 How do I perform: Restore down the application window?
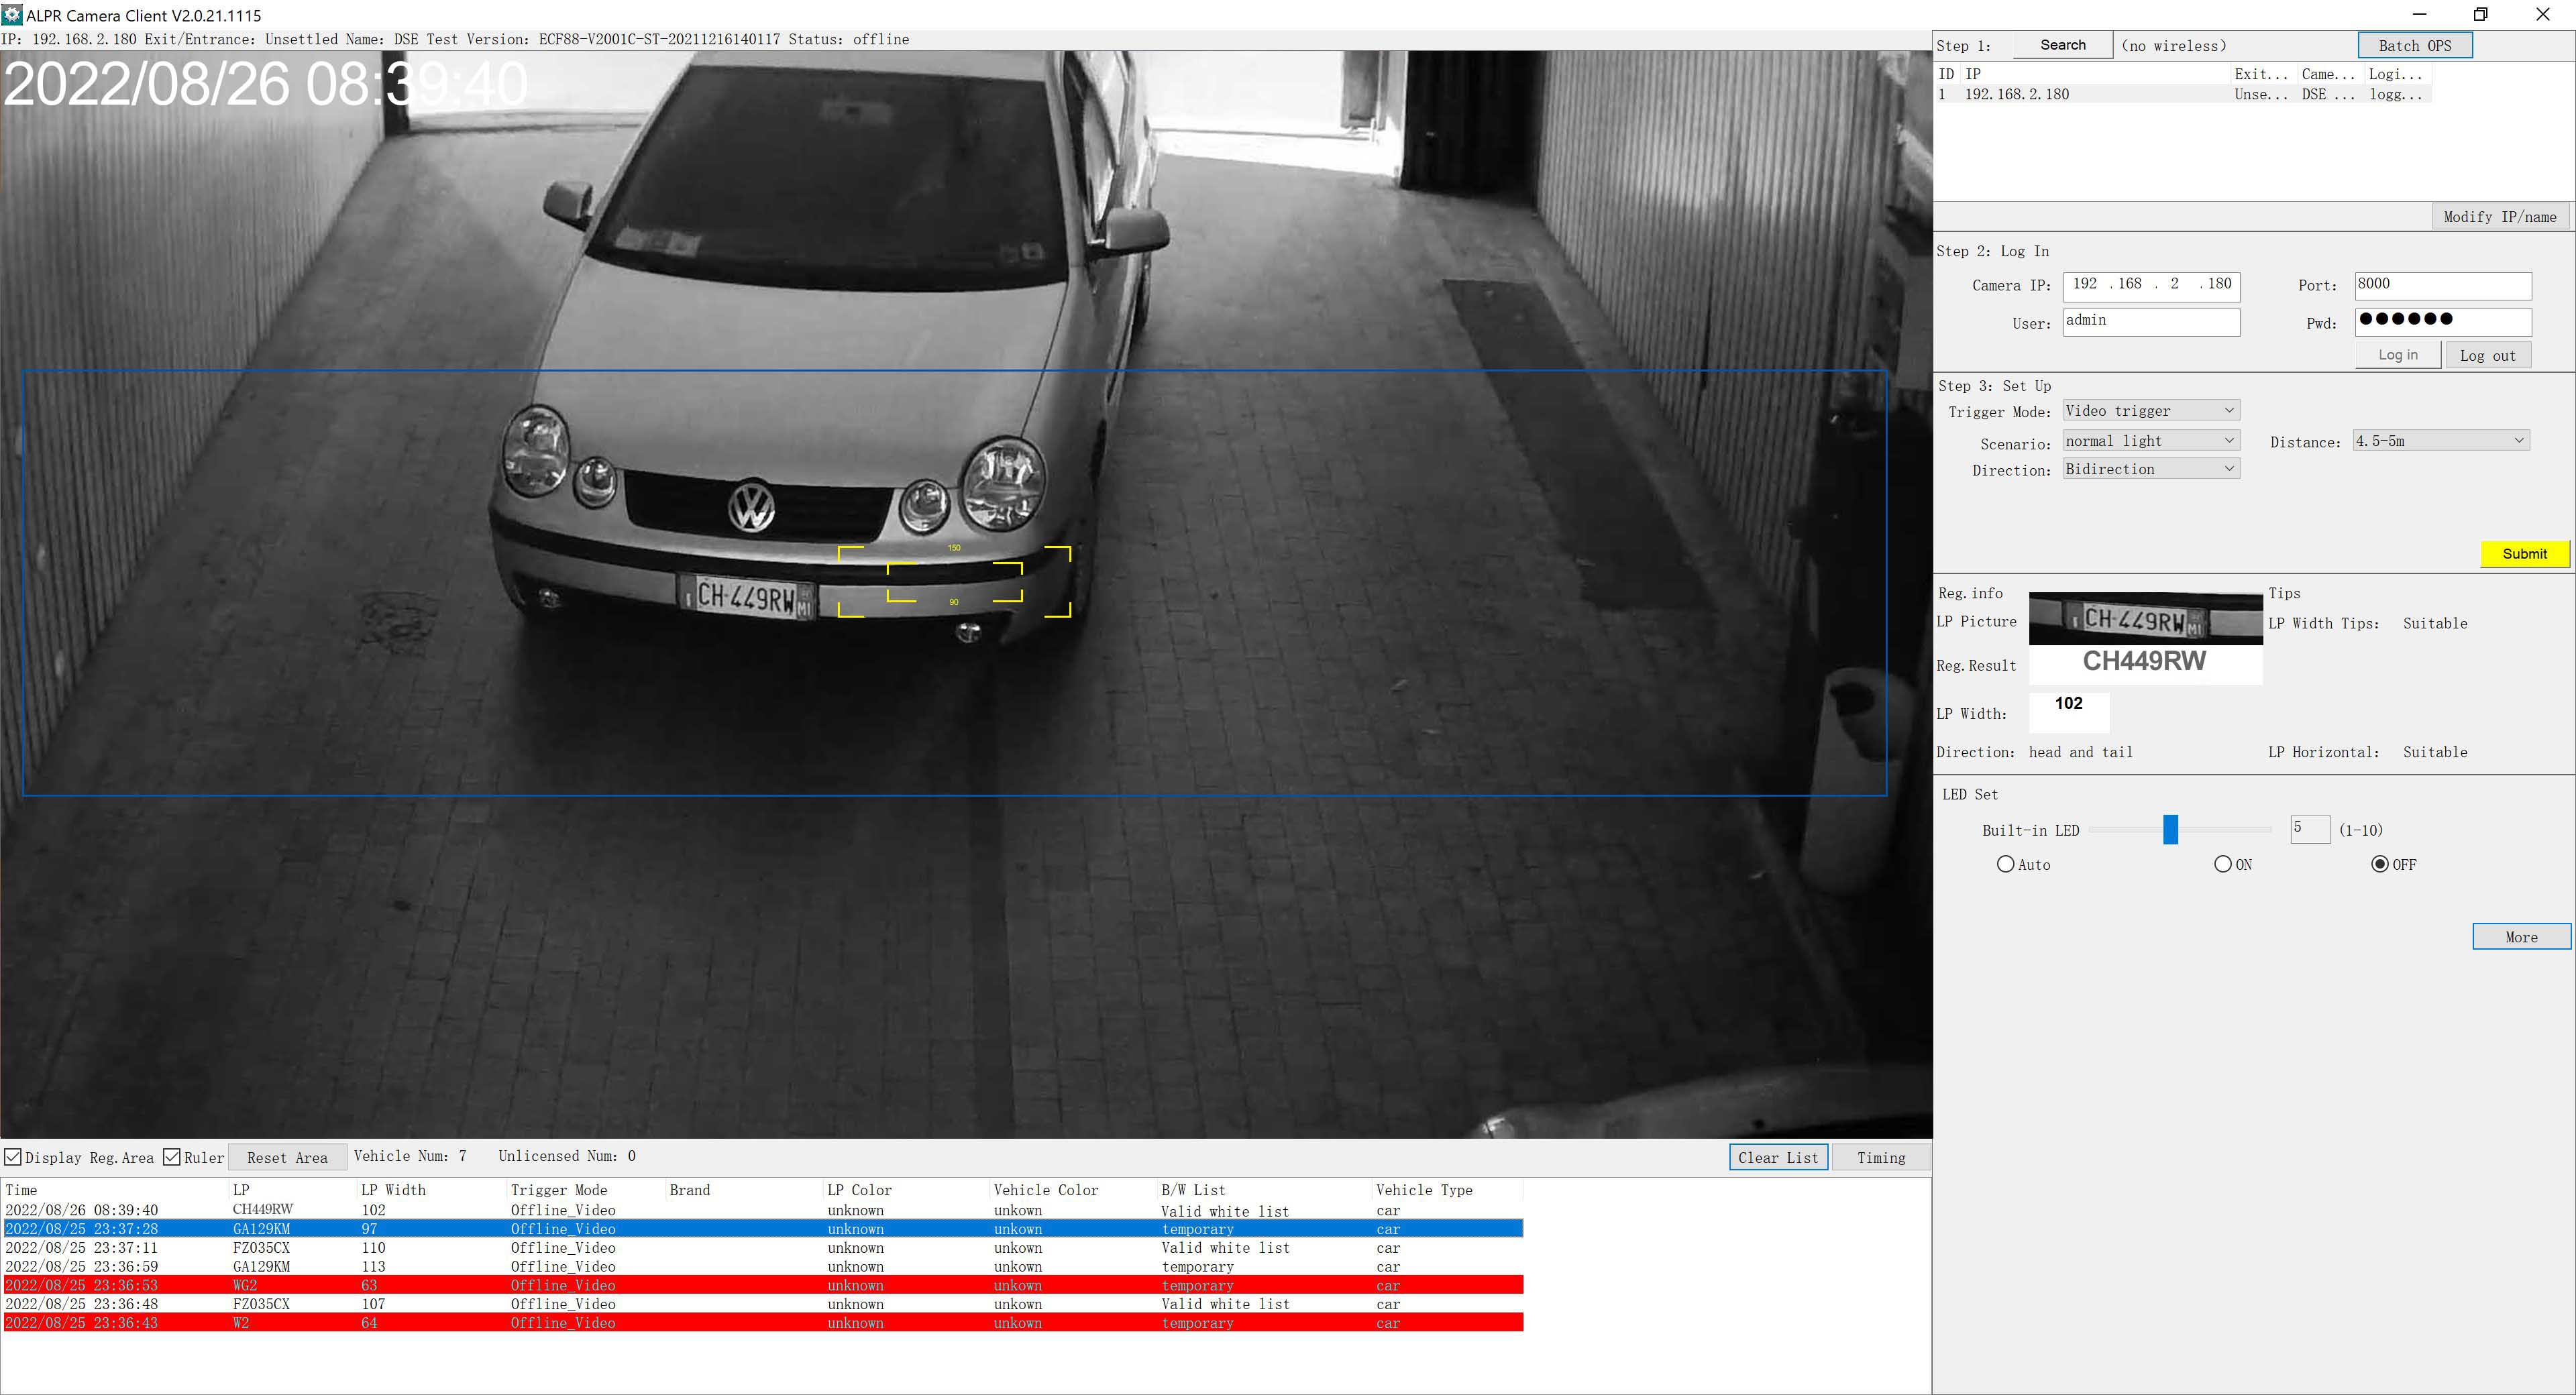click(x=2480, y=14)
